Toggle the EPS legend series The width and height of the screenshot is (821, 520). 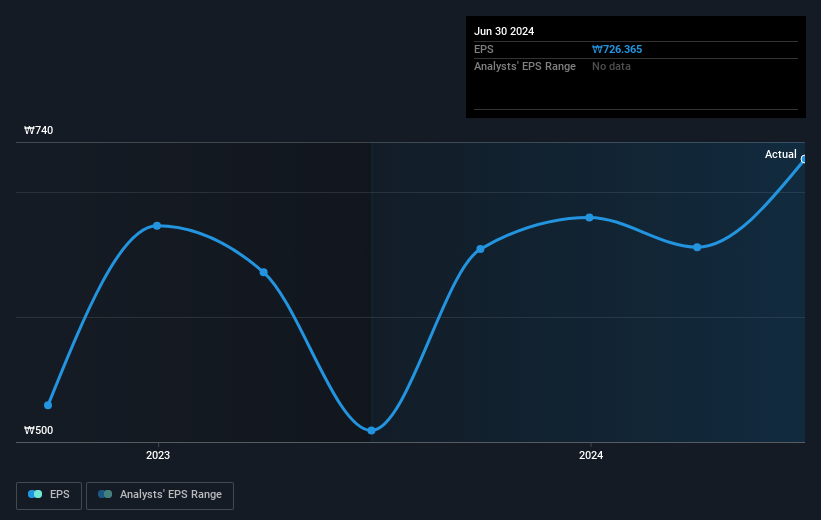[x=49, y=495]
